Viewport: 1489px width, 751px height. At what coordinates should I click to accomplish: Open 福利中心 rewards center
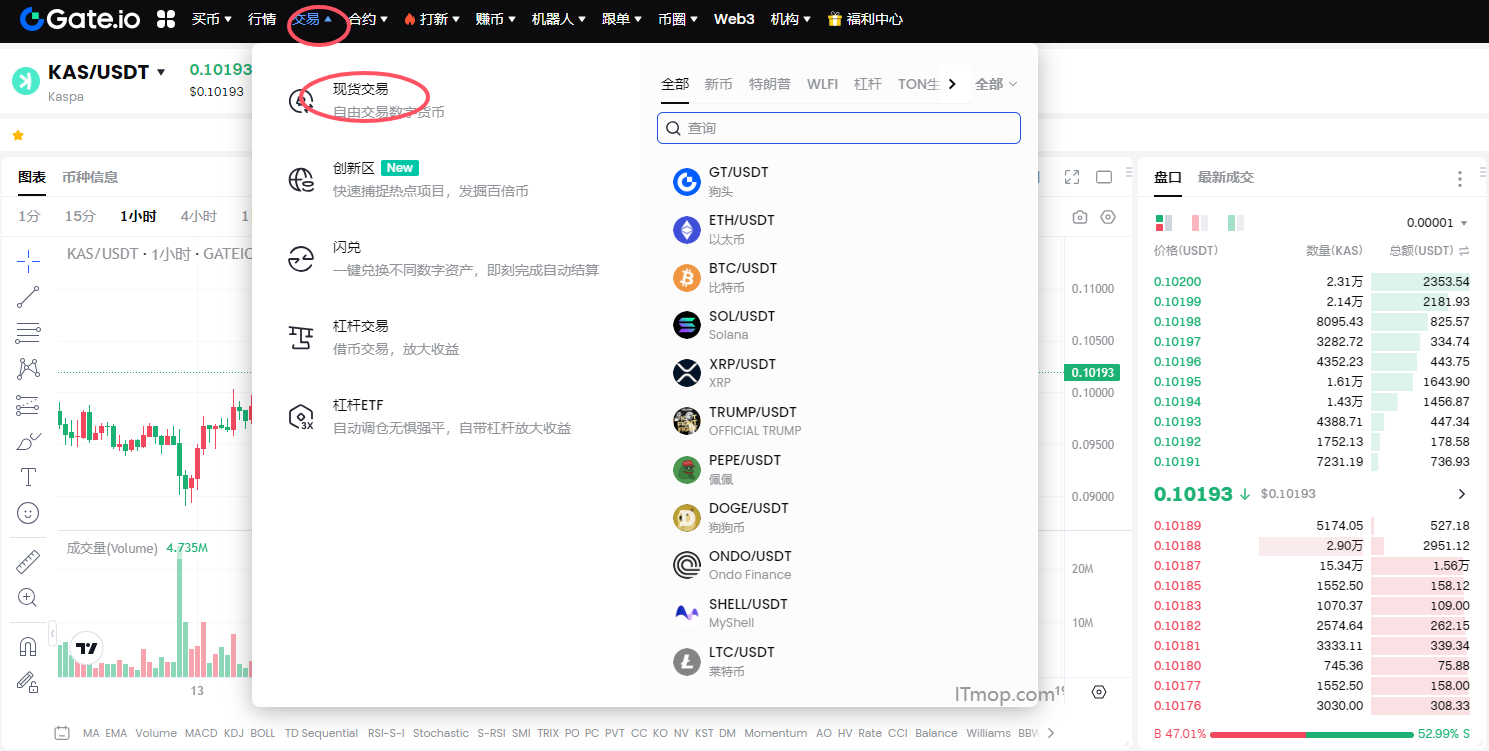[865, 19]
